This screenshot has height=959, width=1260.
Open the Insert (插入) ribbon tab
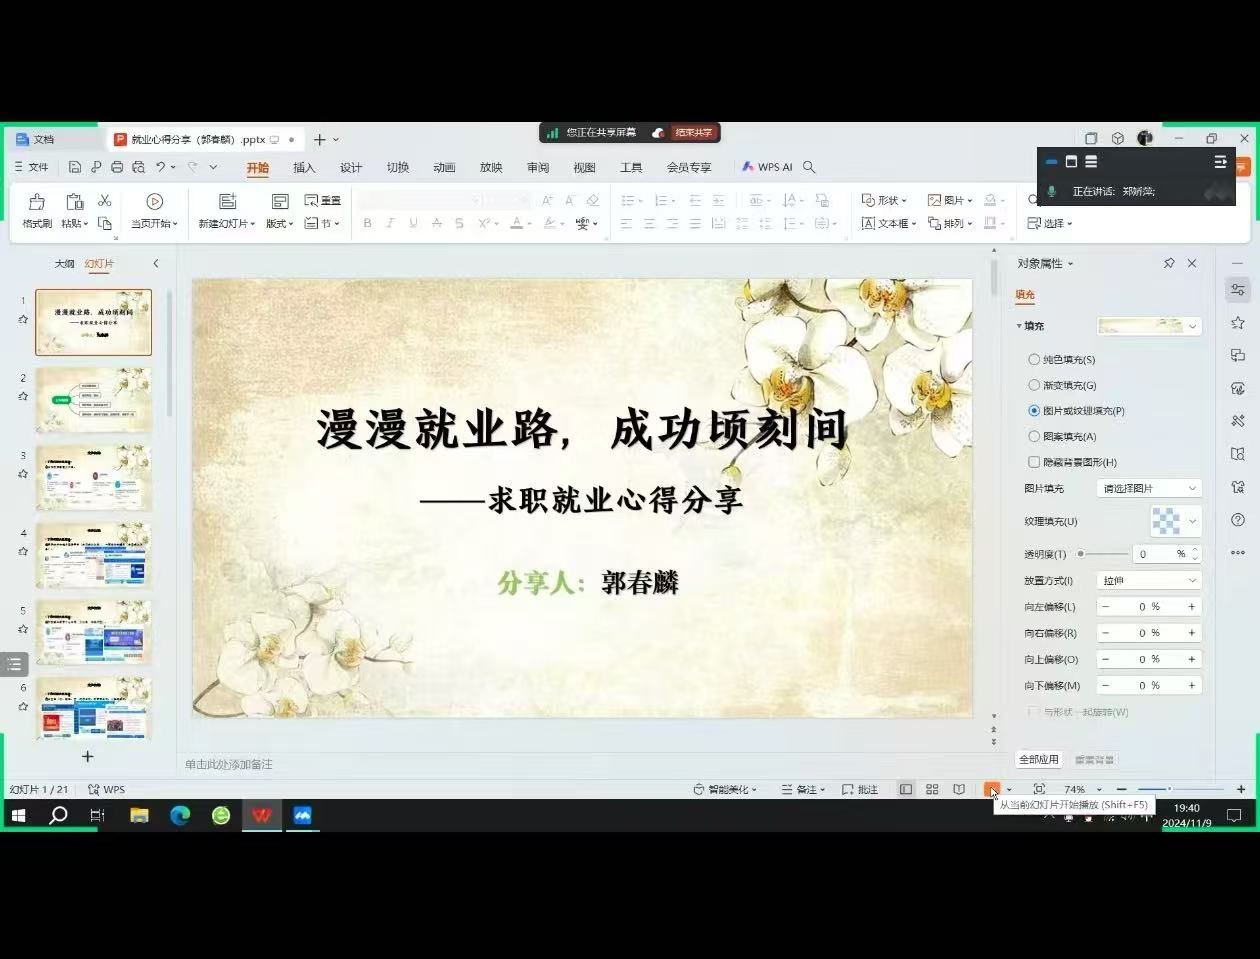(304, 167)
